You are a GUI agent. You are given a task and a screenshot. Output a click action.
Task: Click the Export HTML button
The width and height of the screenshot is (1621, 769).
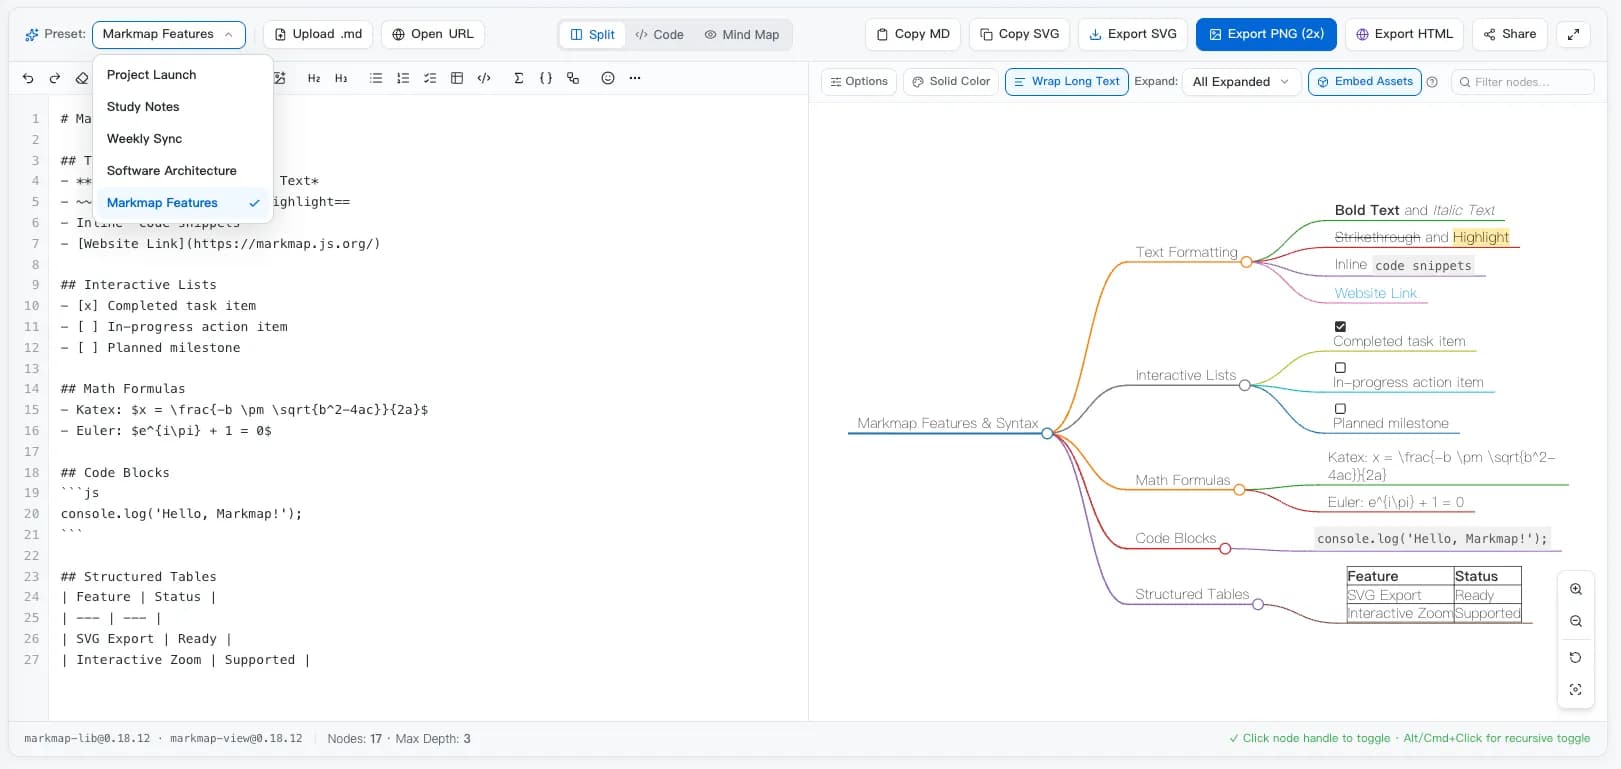point(1405,34)
